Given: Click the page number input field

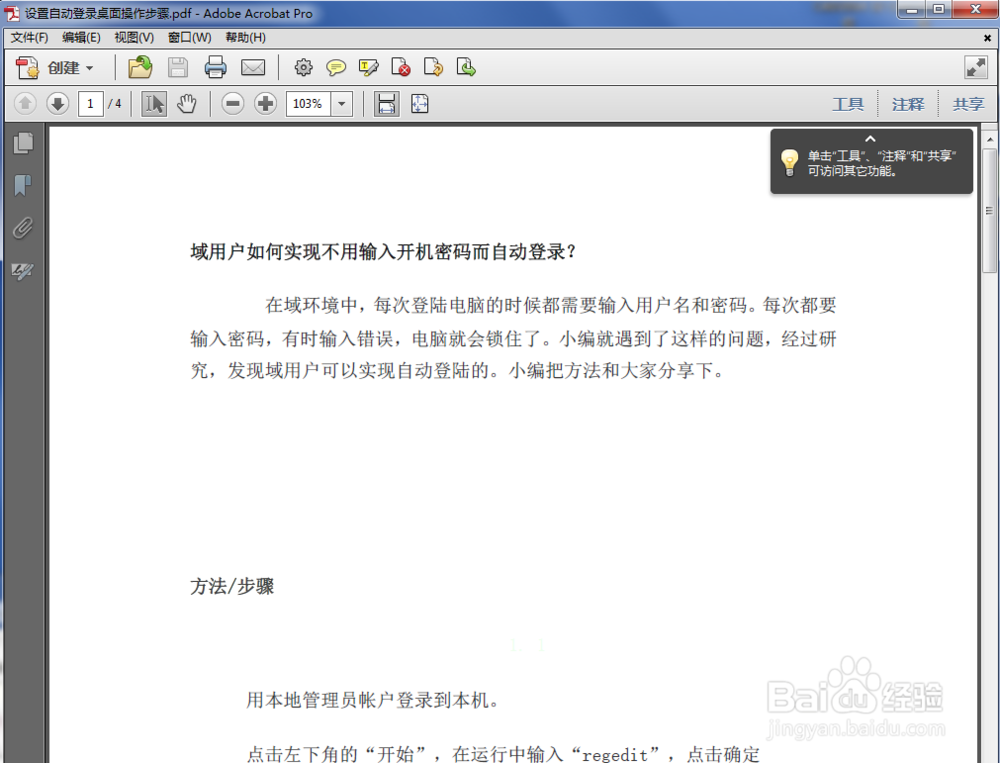Looking at the screenshot, I should coord(89,103).
